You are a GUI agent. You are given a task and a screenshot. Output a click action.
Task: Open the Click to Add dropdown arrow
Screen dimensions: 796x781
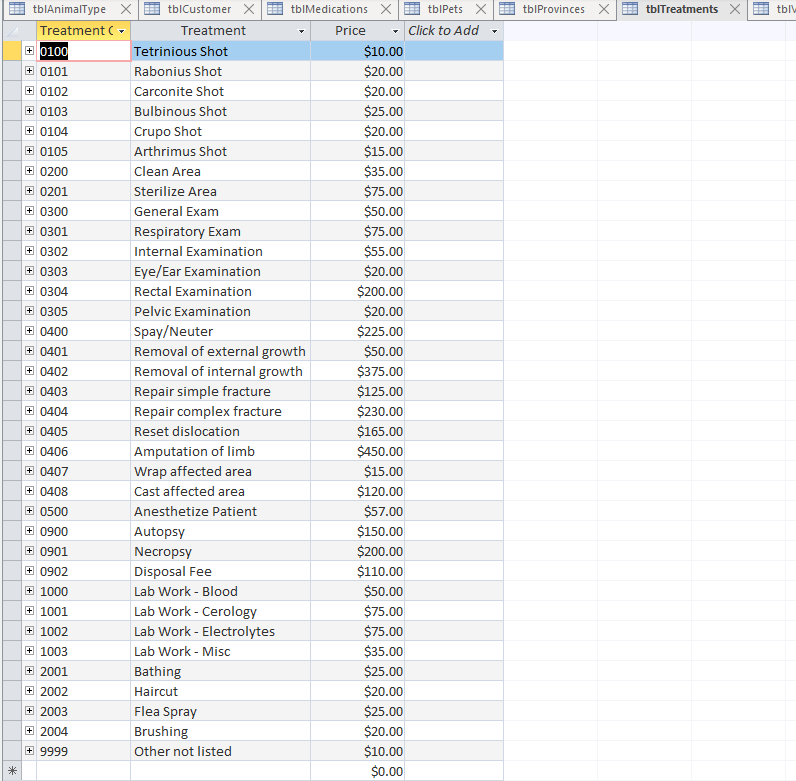(x=494, y=31)
